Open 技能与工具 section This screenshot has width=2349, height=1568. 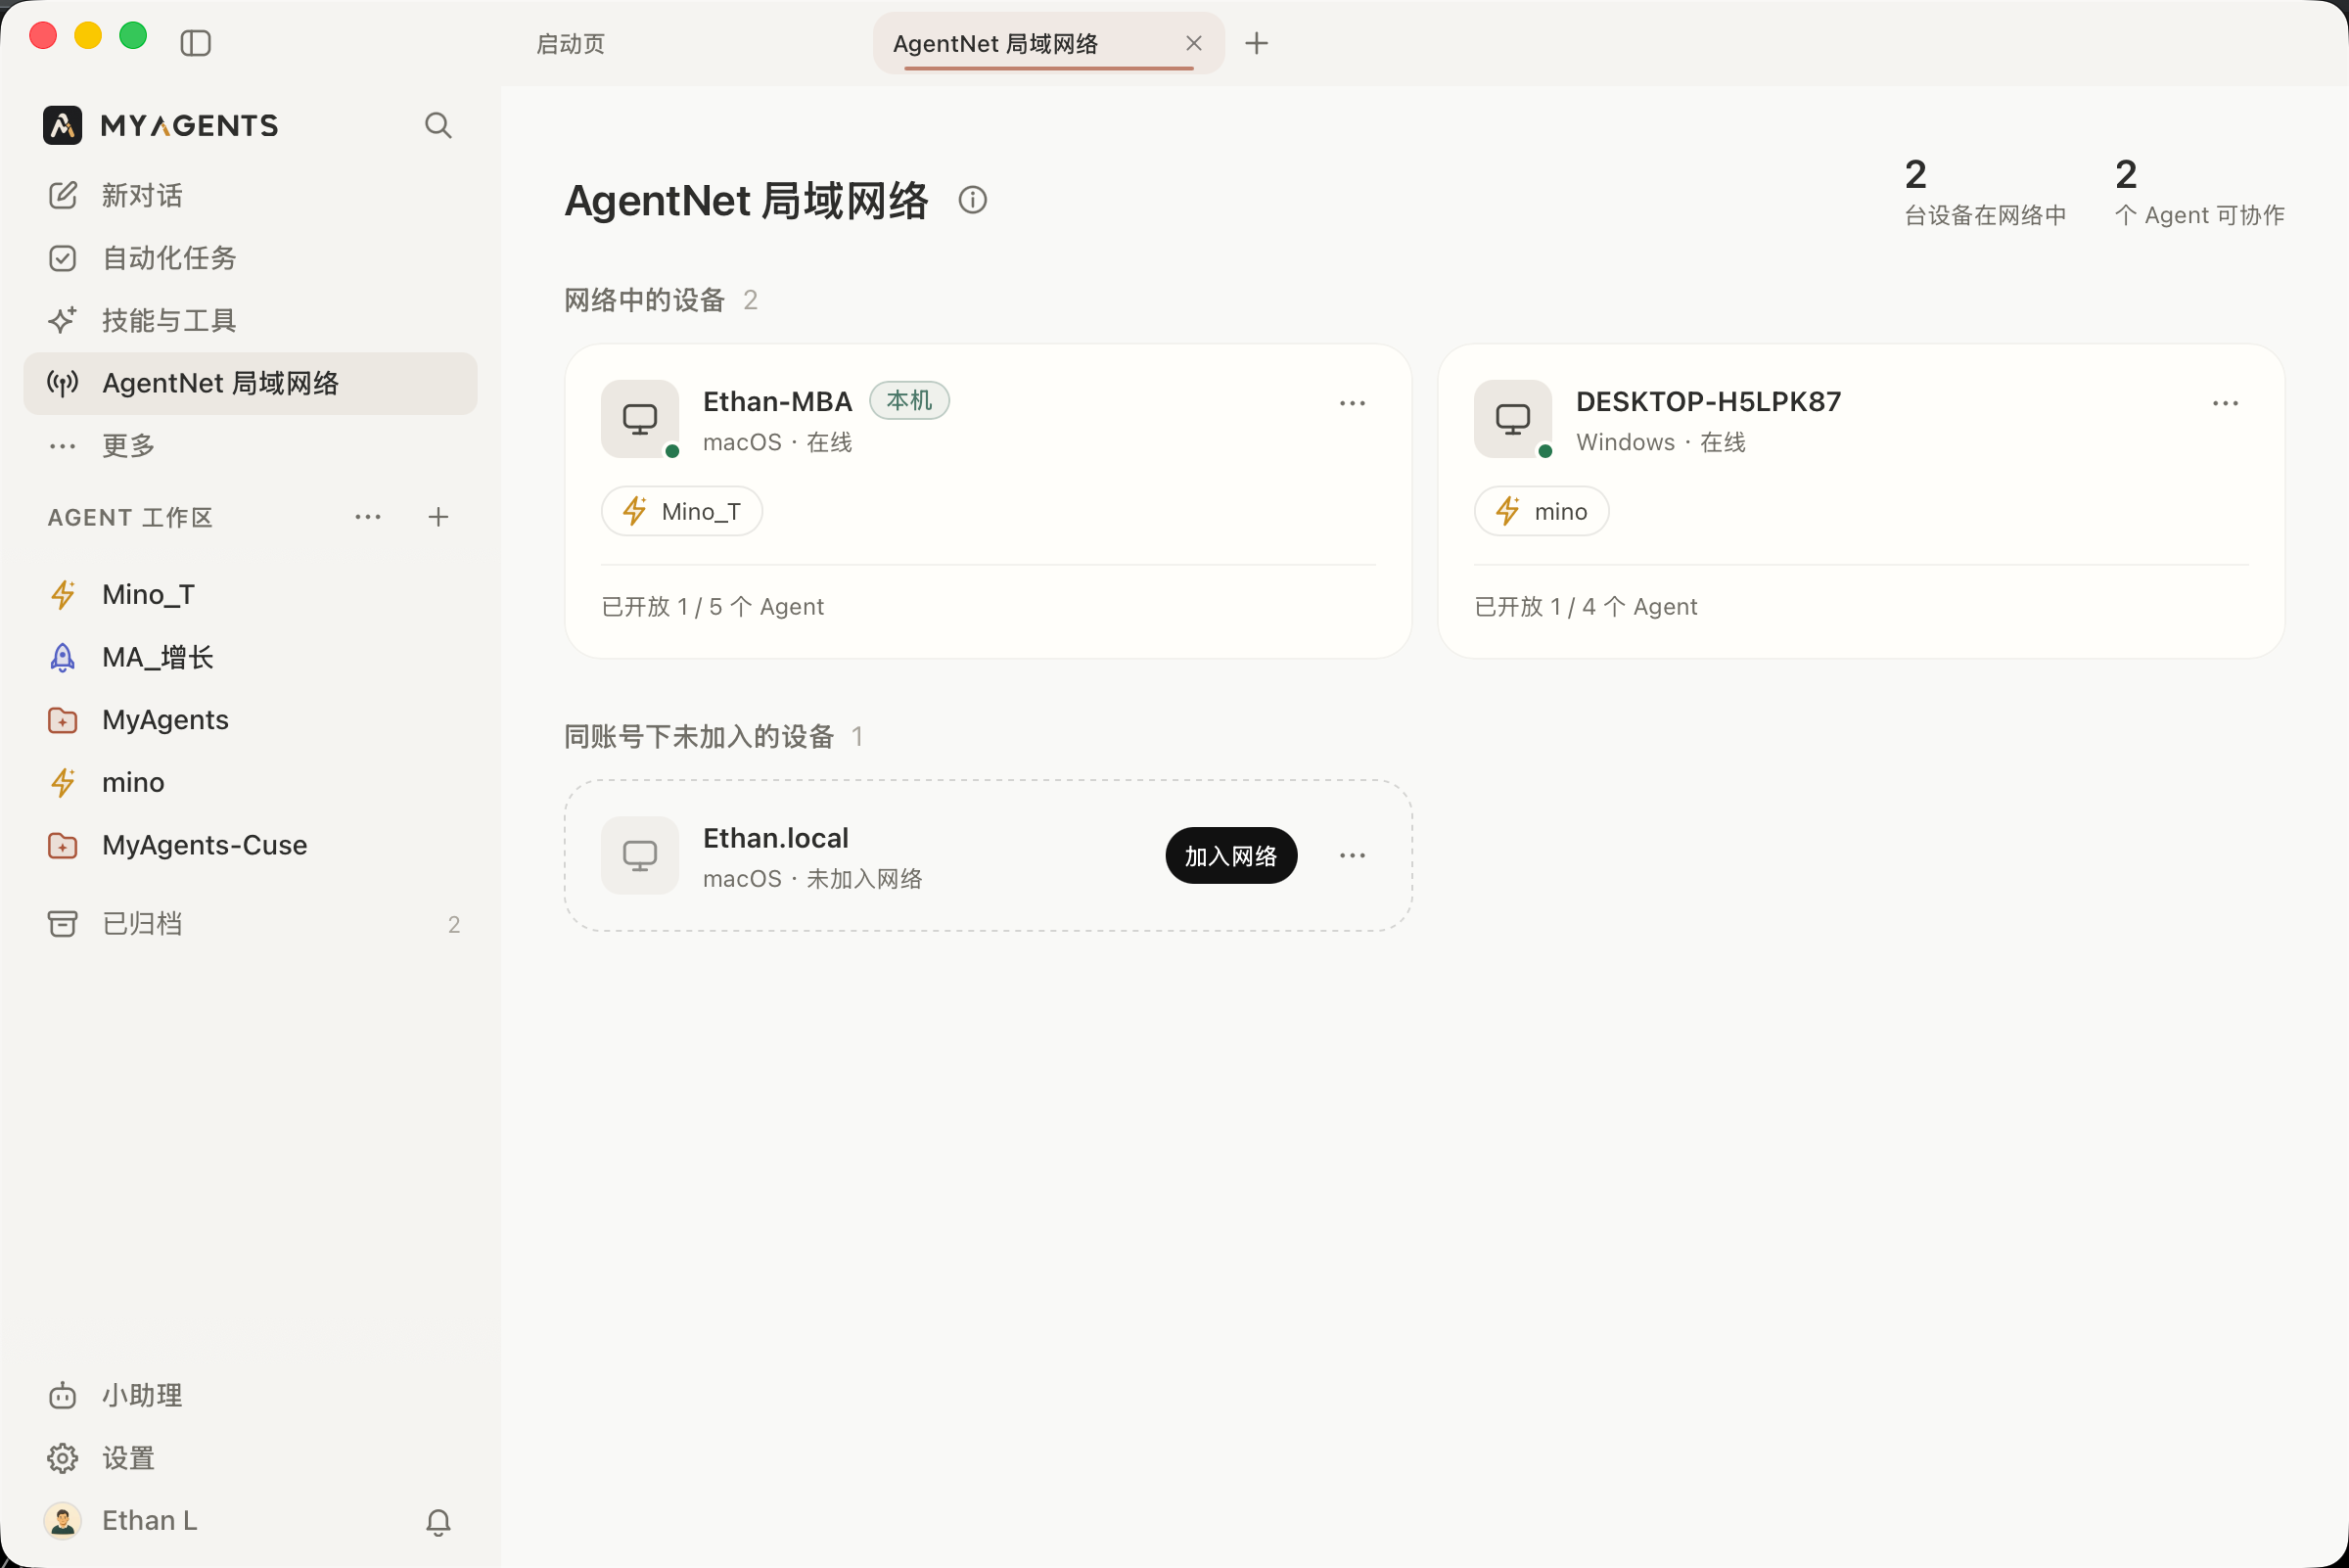point(250,320)
